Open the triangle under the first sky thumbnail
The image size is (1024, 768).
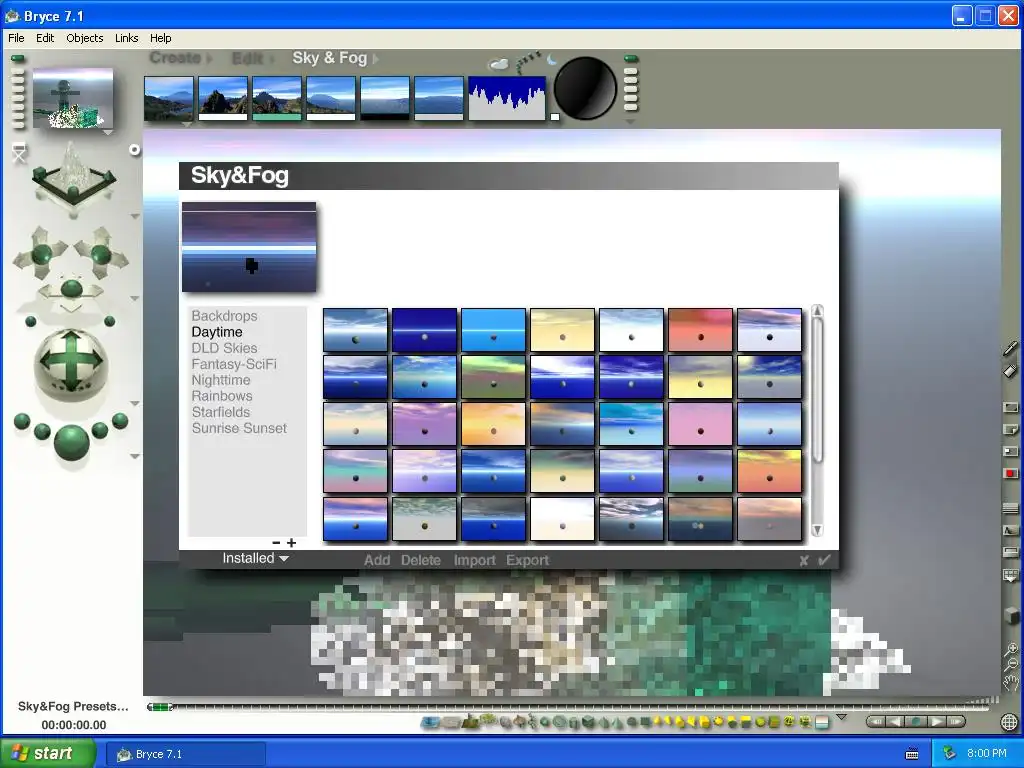pyautogui.click(x=187, y=124)
